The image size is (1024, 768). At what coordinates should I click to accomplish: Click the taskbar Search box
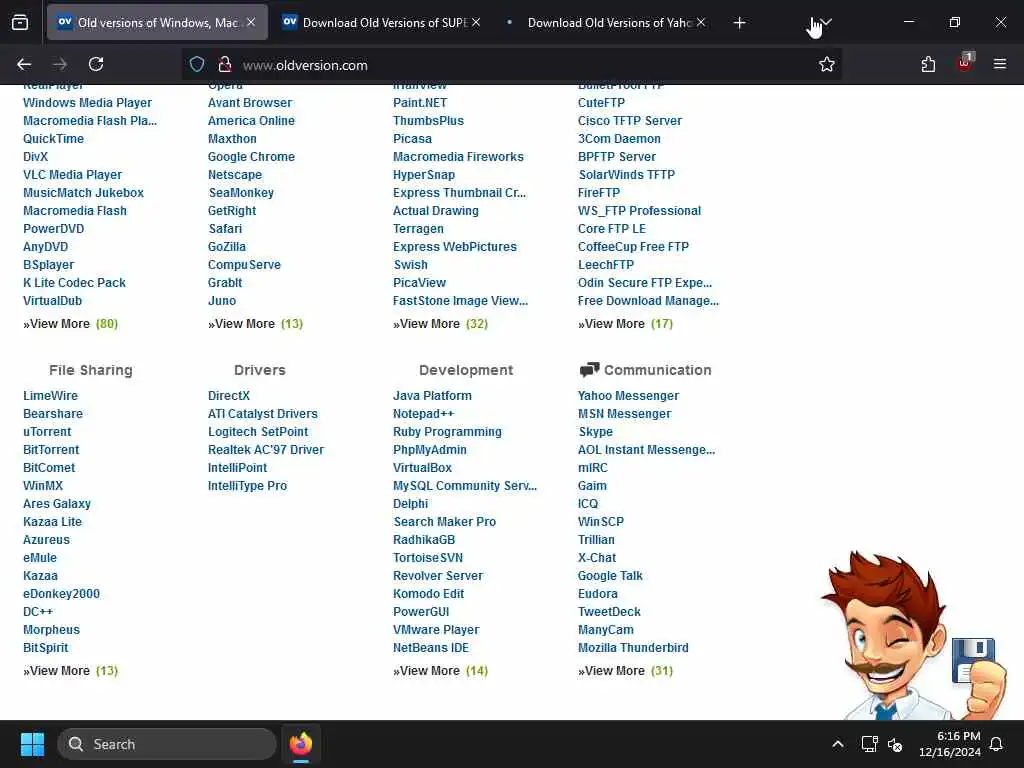pos(167,744)
